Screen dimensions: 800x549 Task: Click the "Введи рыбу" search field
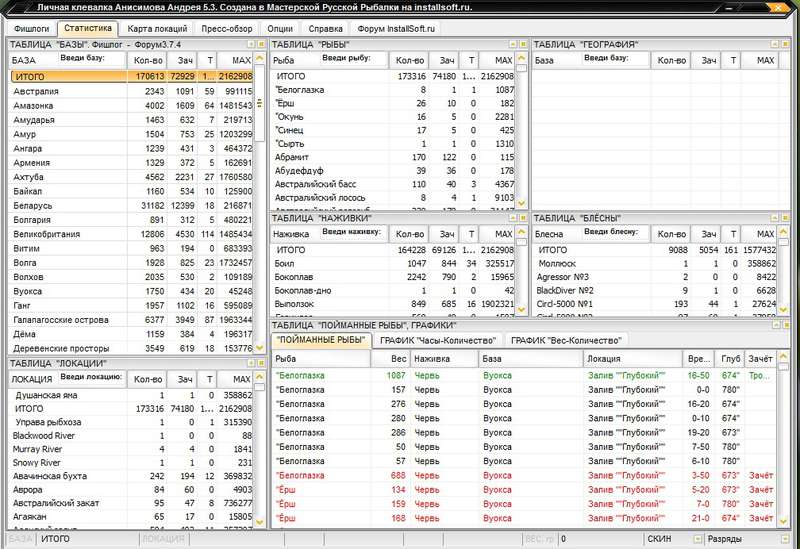353,60
